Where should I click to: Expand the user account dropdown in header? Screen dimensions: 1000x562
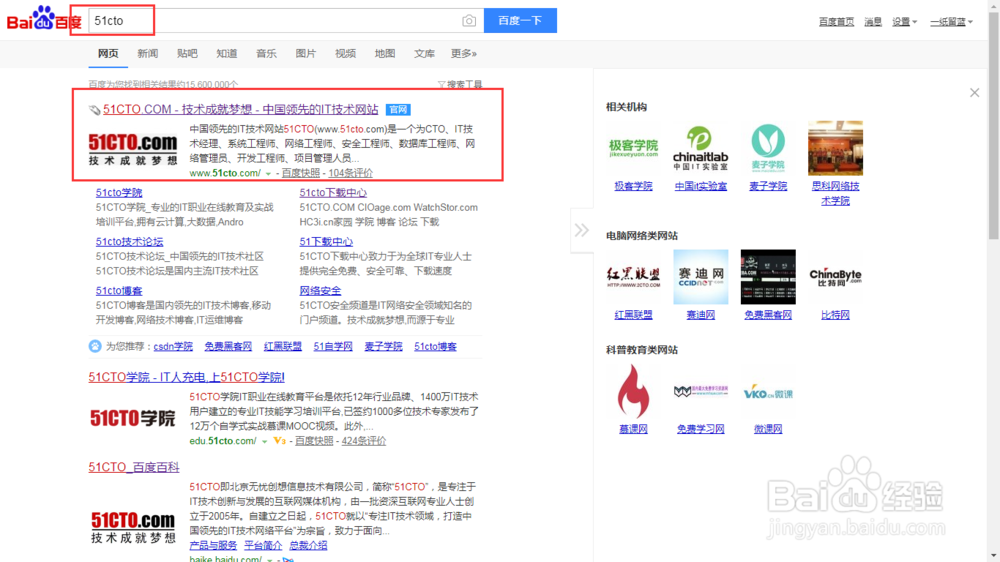point(951,22)
